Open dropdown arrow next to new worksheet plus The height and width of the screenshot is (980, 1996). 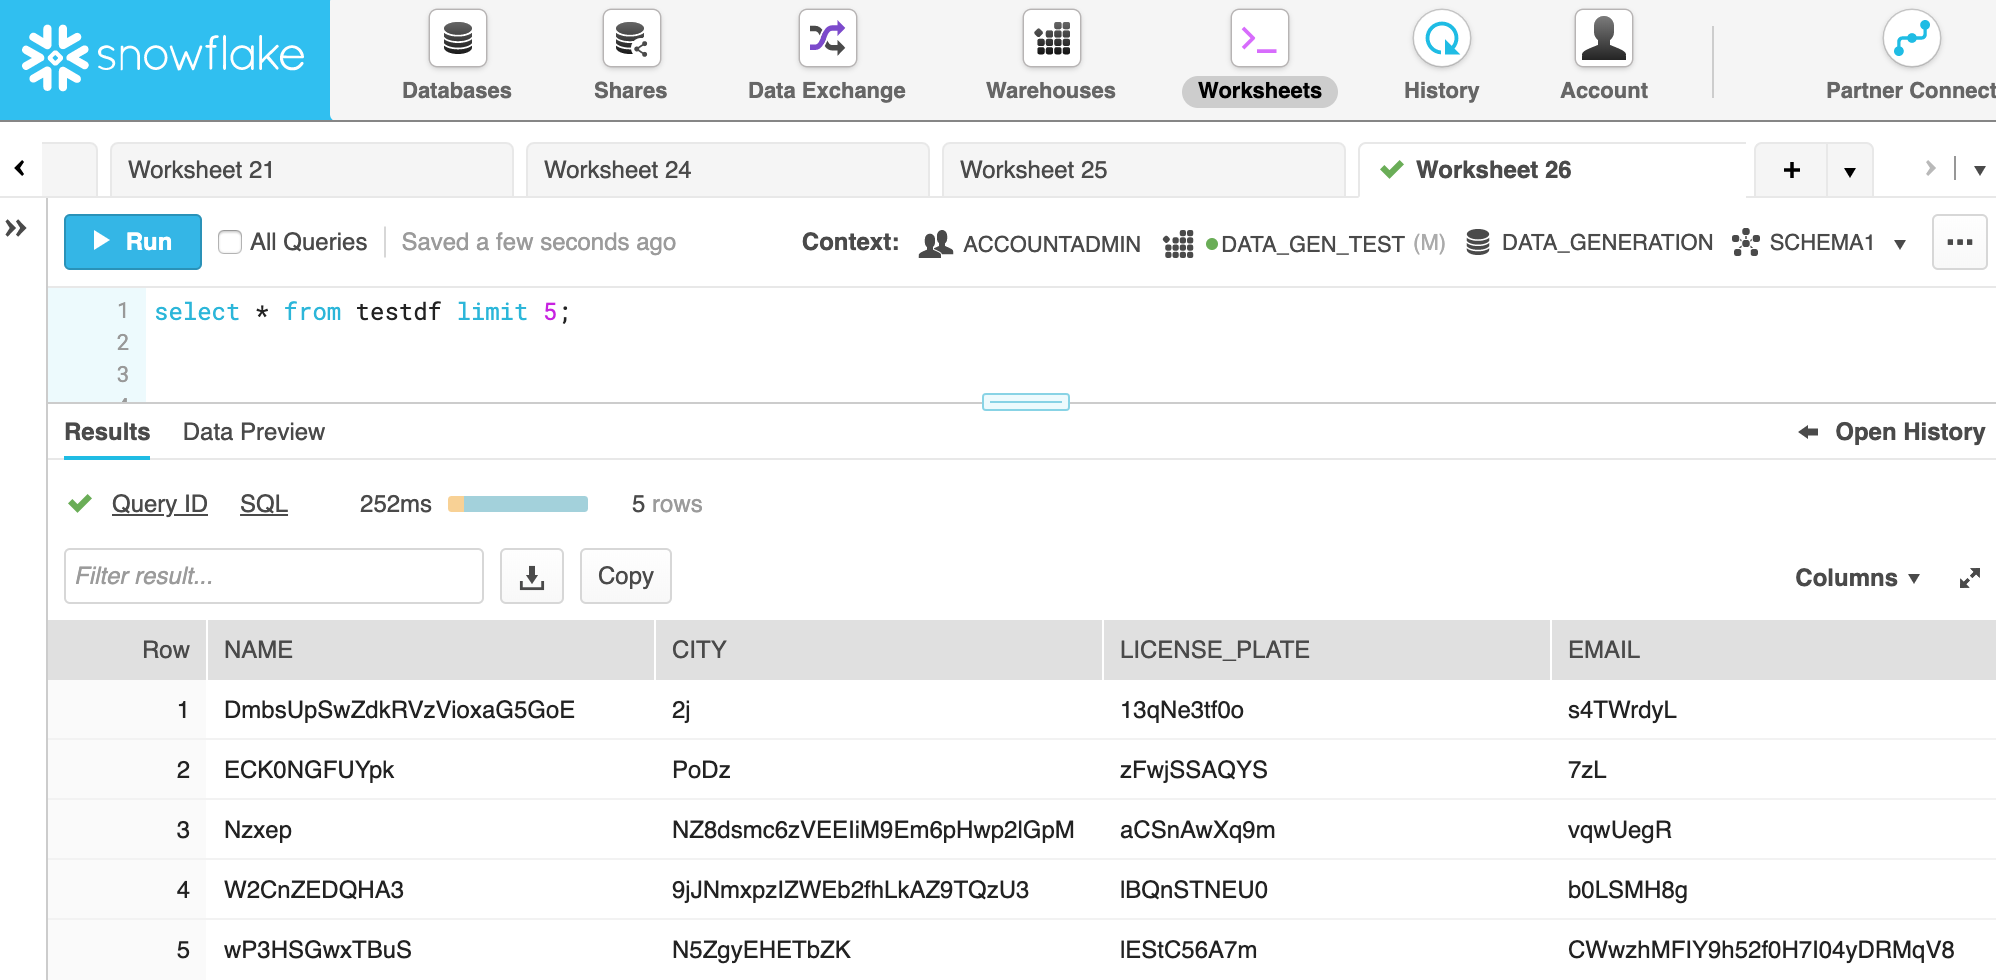click(x=1849, y=171)
